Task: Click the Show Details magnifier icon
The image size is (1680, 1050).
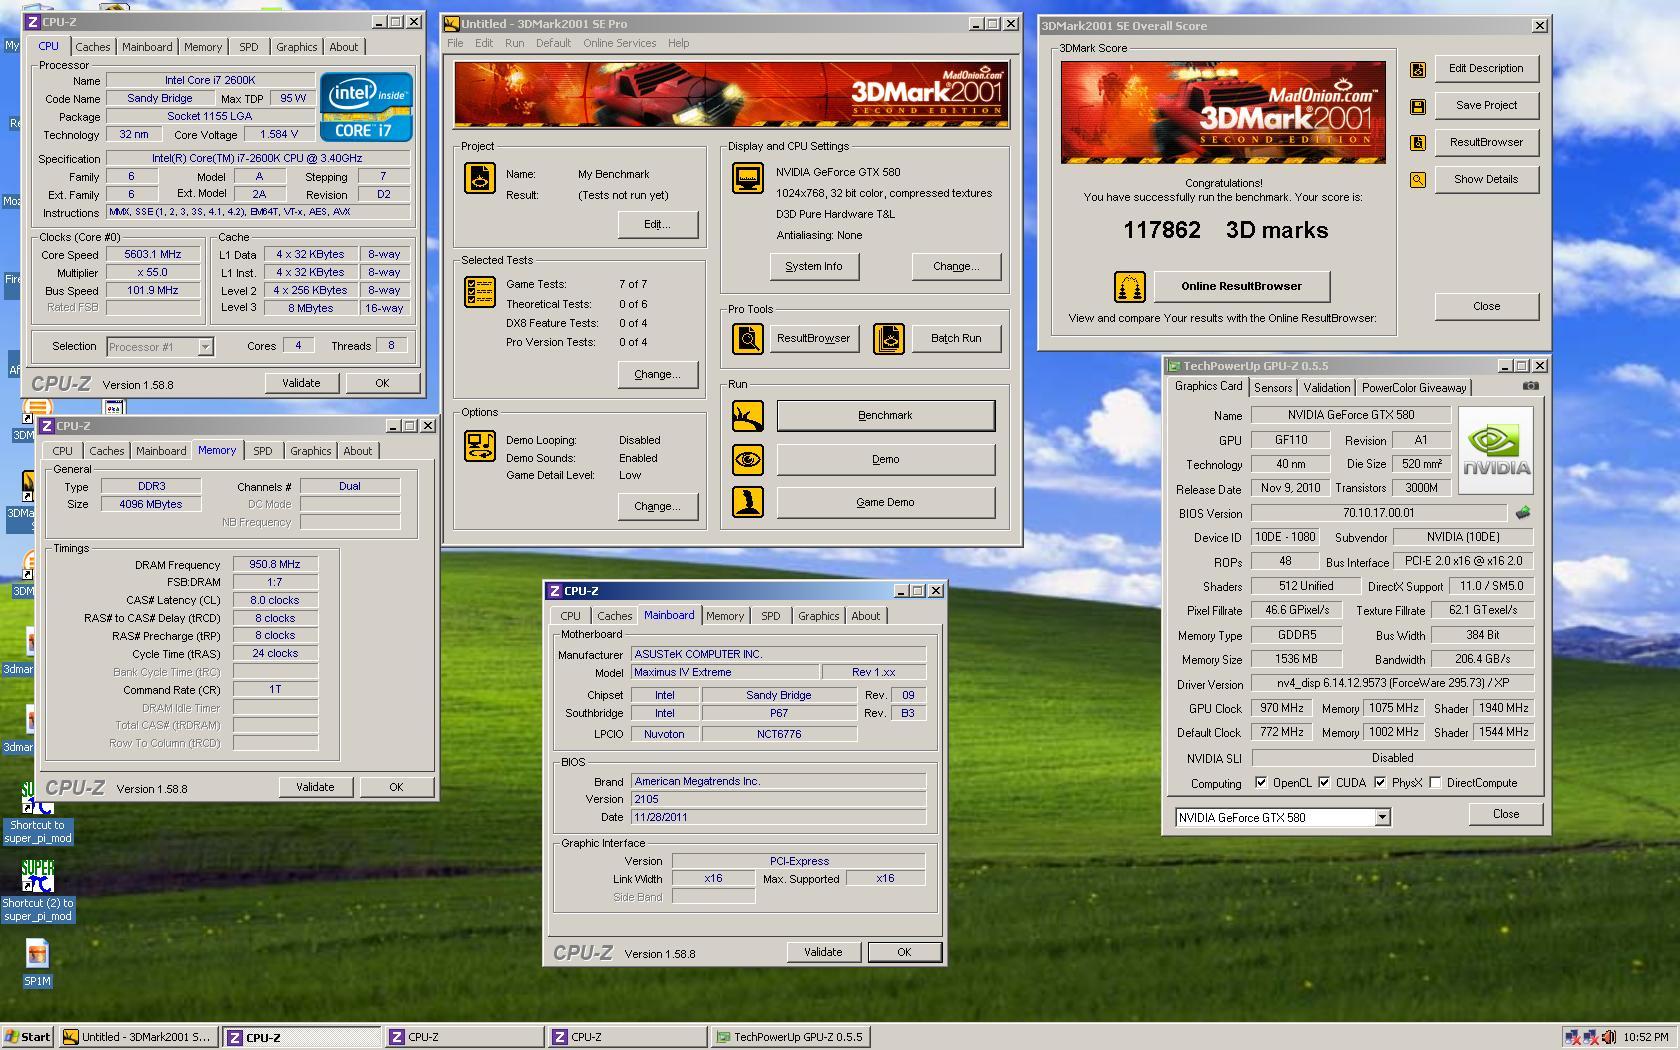Action: [1418, 180]
